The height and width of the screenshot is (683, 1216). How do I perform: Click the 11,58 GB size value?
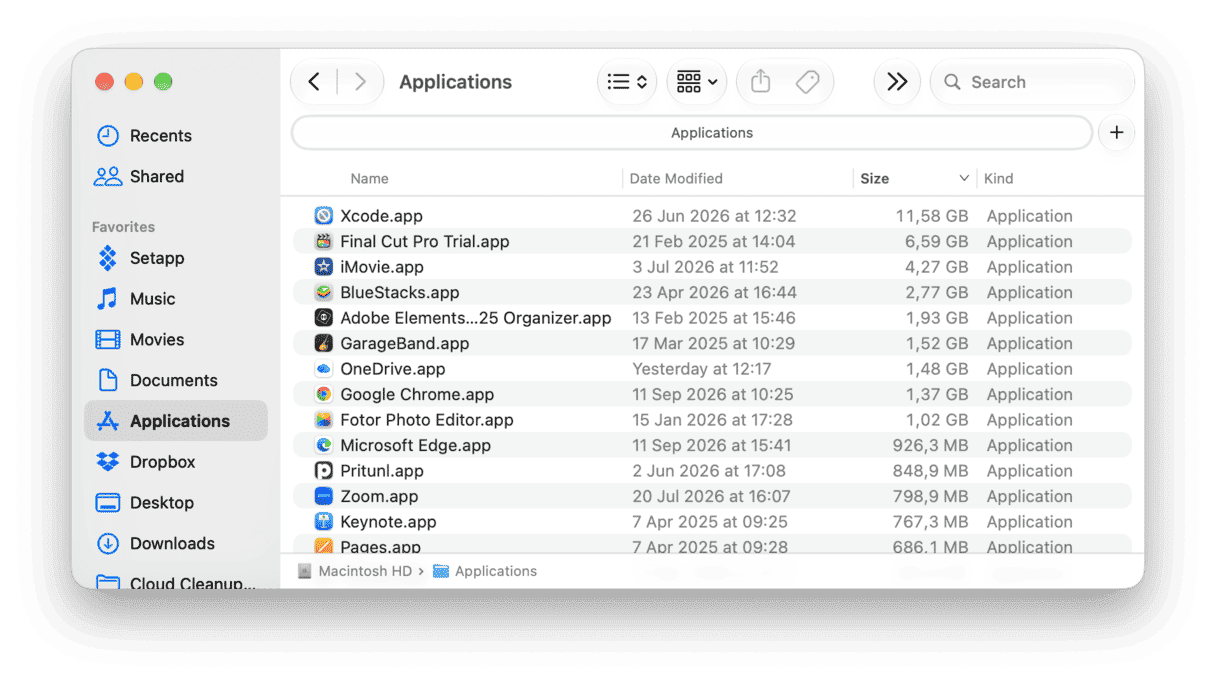tap(932, 216)
